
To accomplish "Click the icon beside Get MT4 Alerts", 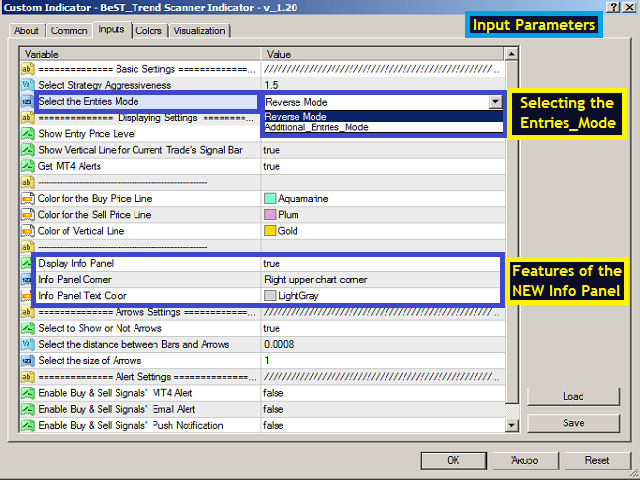I will 27,166.
